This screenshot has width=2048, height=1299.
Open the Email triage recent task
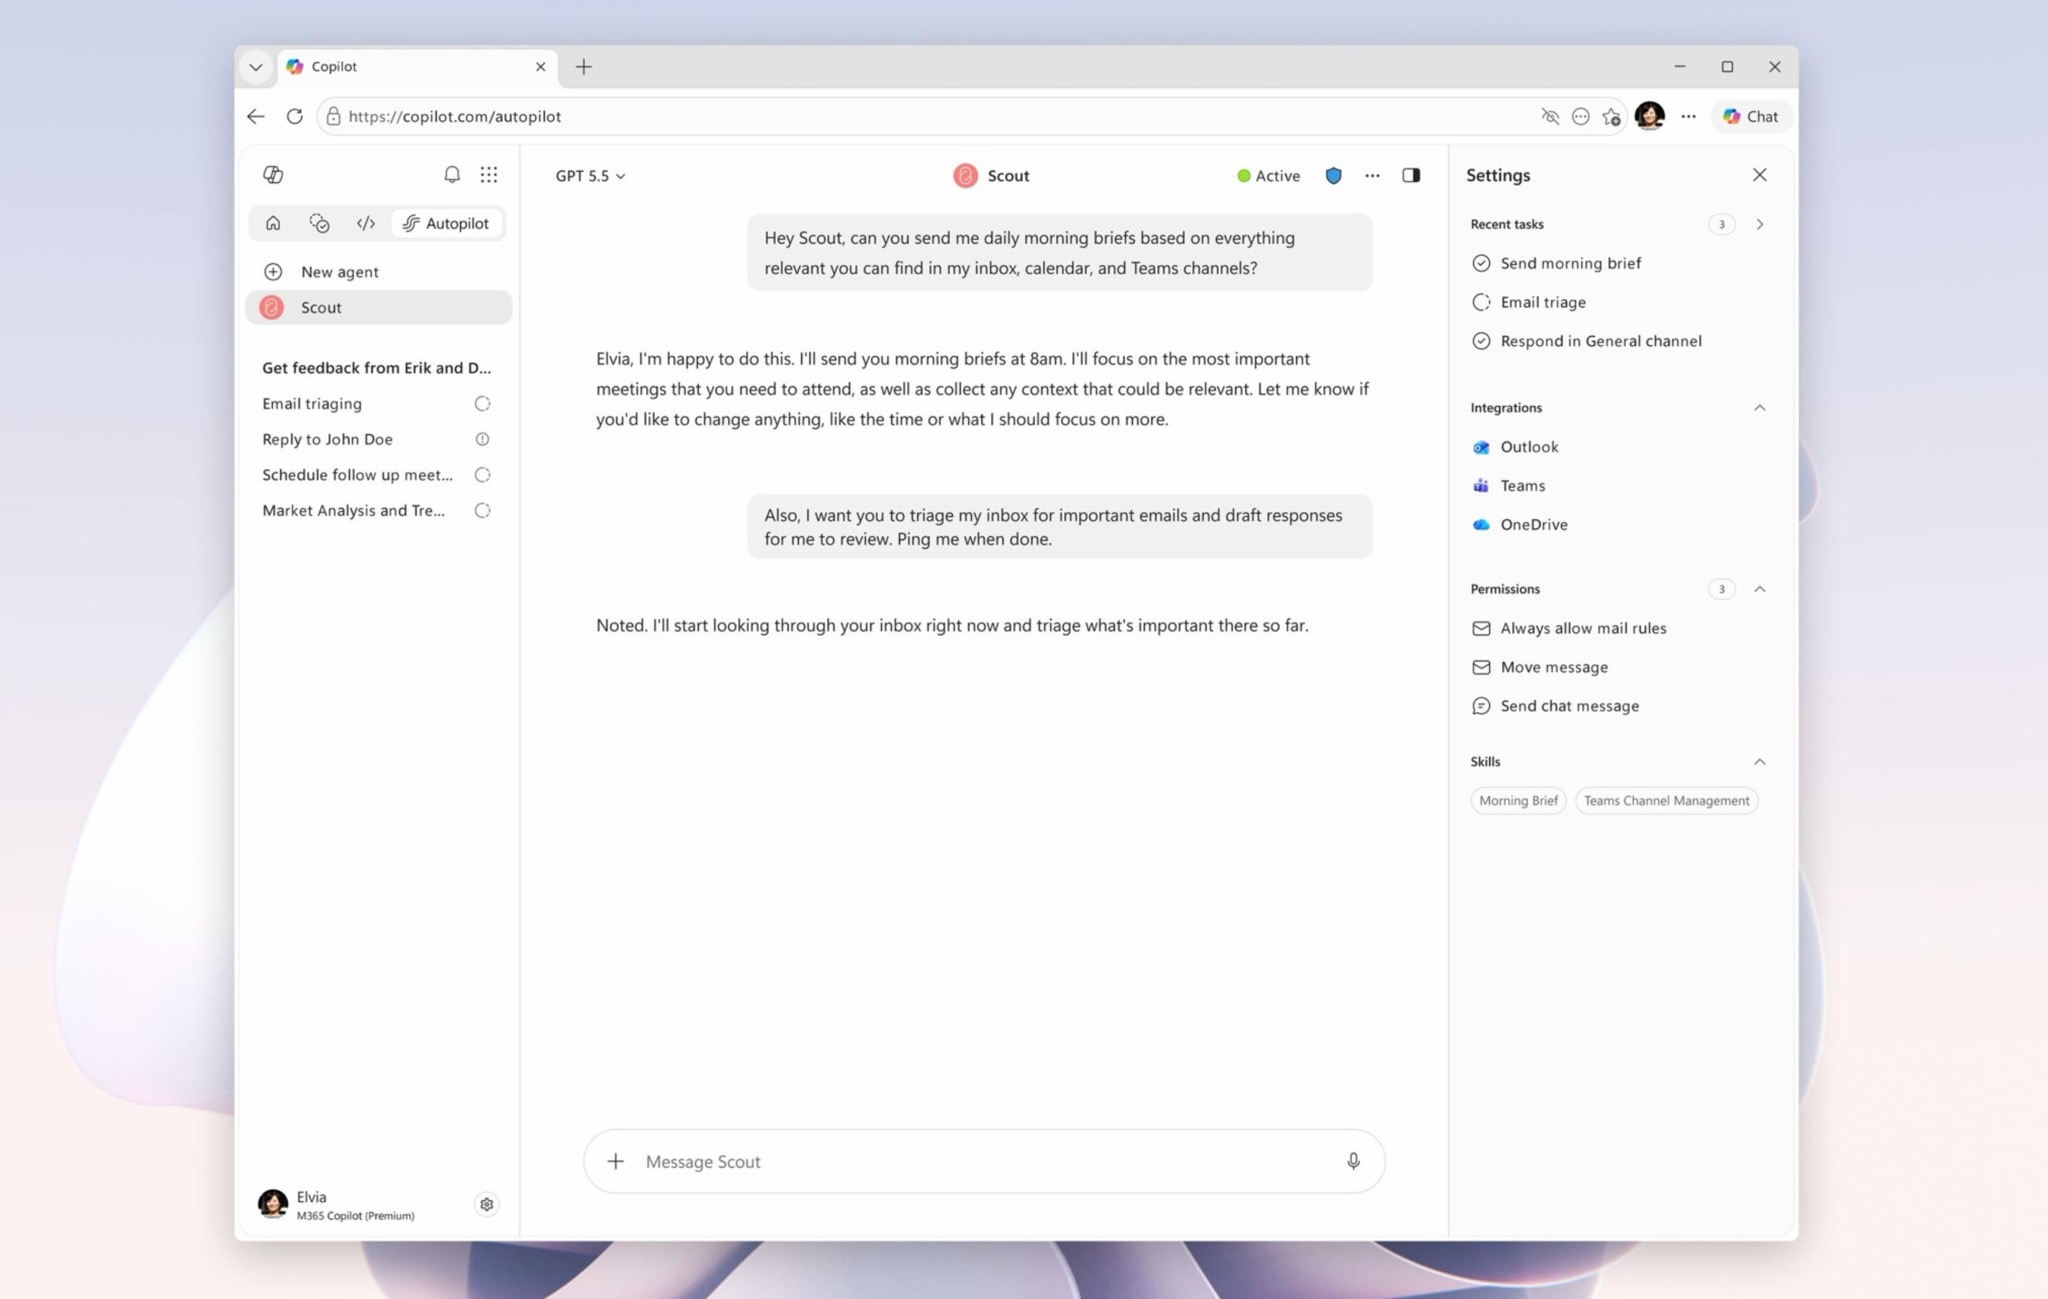coord(1529,302)
